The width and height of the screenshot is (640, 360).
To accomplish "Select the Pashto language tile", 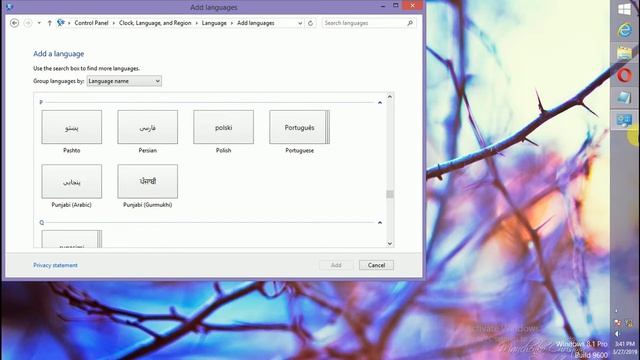I will 71,127.
